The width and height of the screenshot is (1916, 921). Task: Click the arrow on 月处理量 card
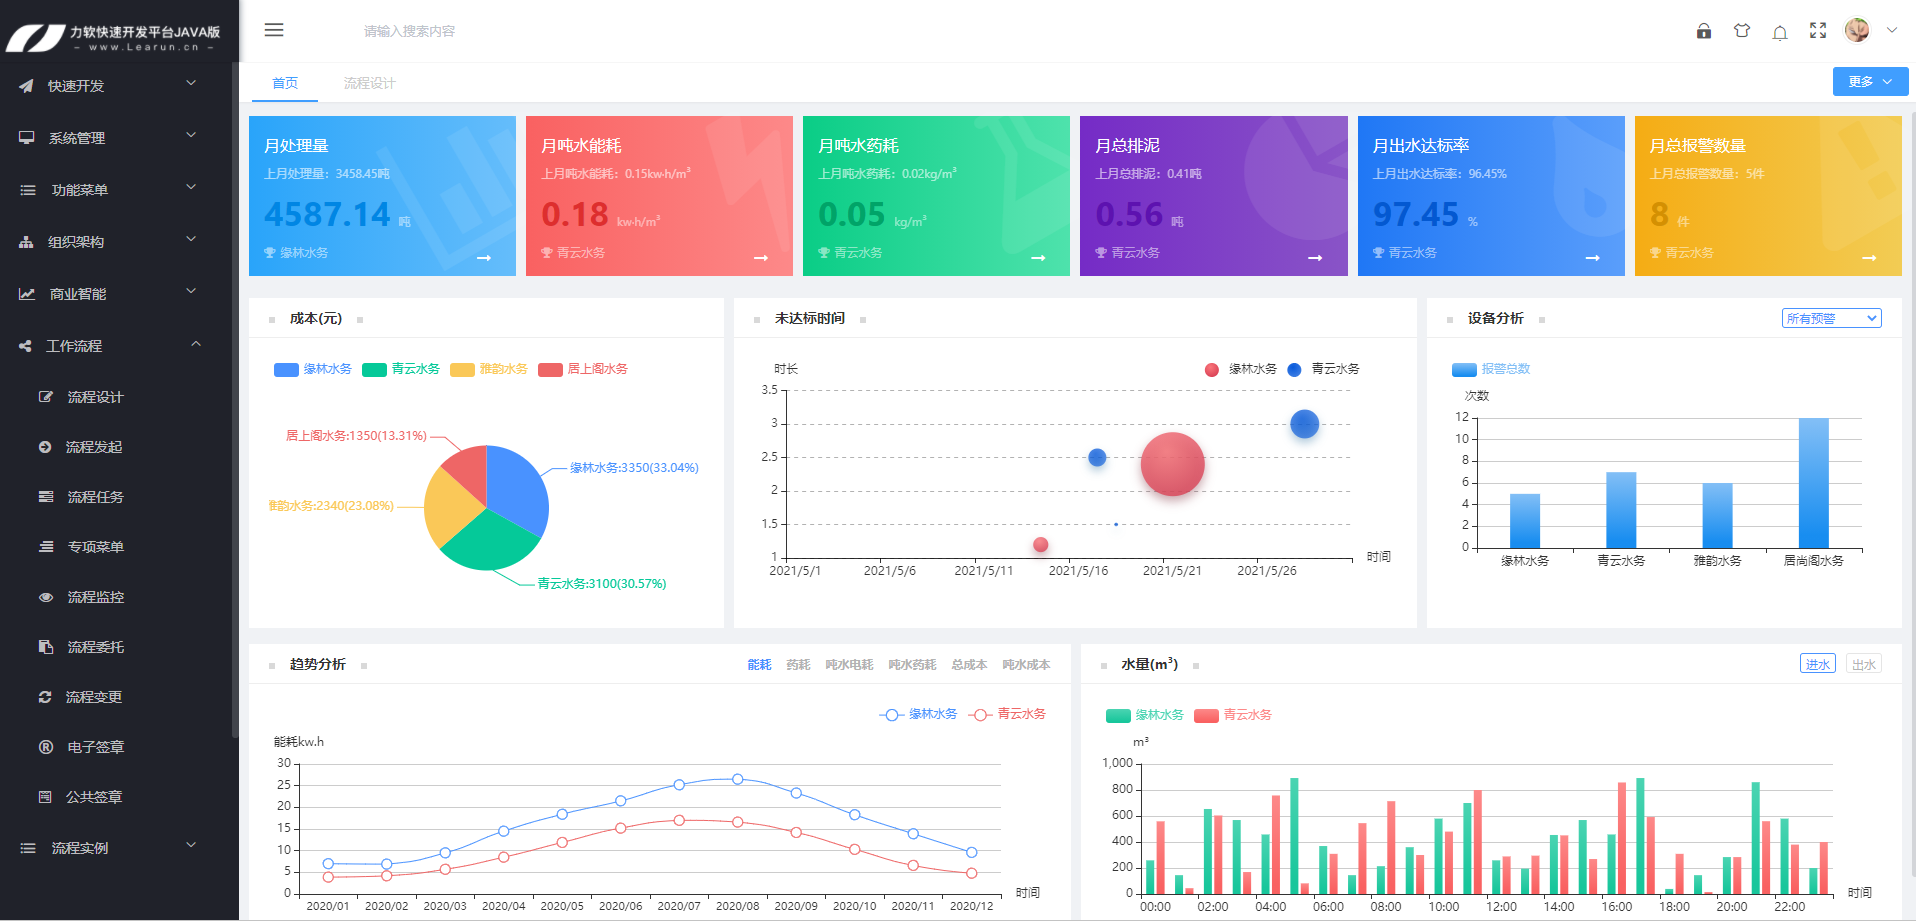484,258
